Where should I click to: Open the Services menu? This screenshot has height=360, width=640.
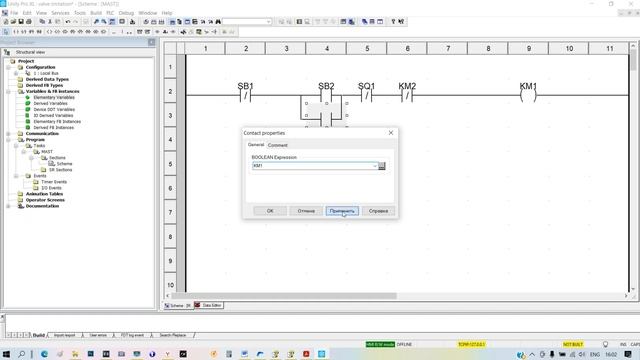coord(60,13)
